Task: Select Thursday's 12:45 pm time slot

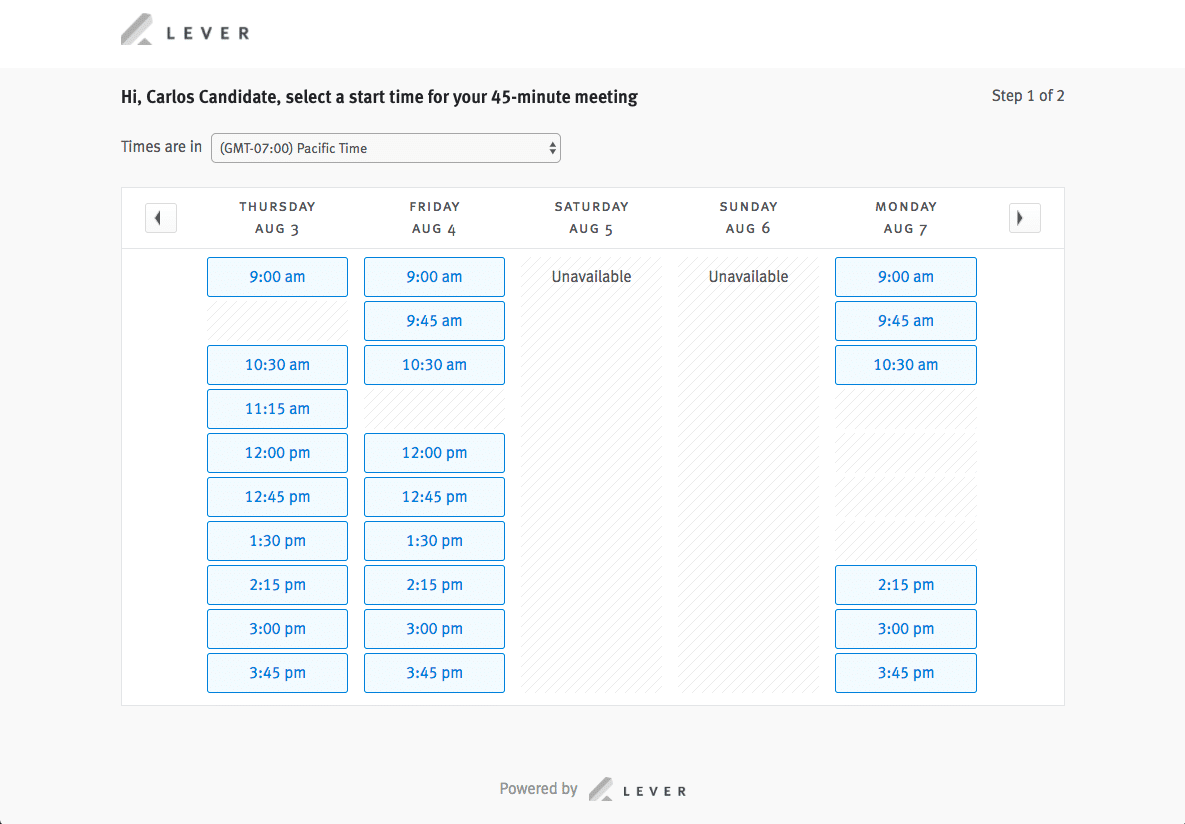Action: pos(277,497)
